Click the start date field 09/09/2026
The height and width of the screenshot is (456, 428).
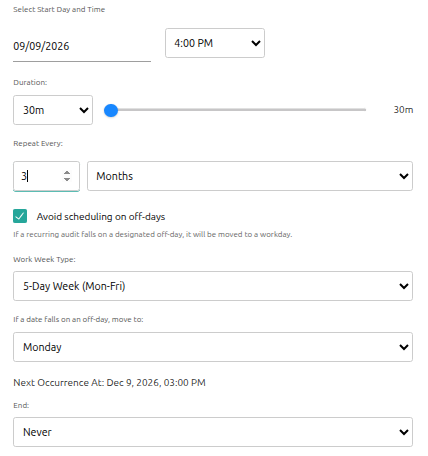82,46
